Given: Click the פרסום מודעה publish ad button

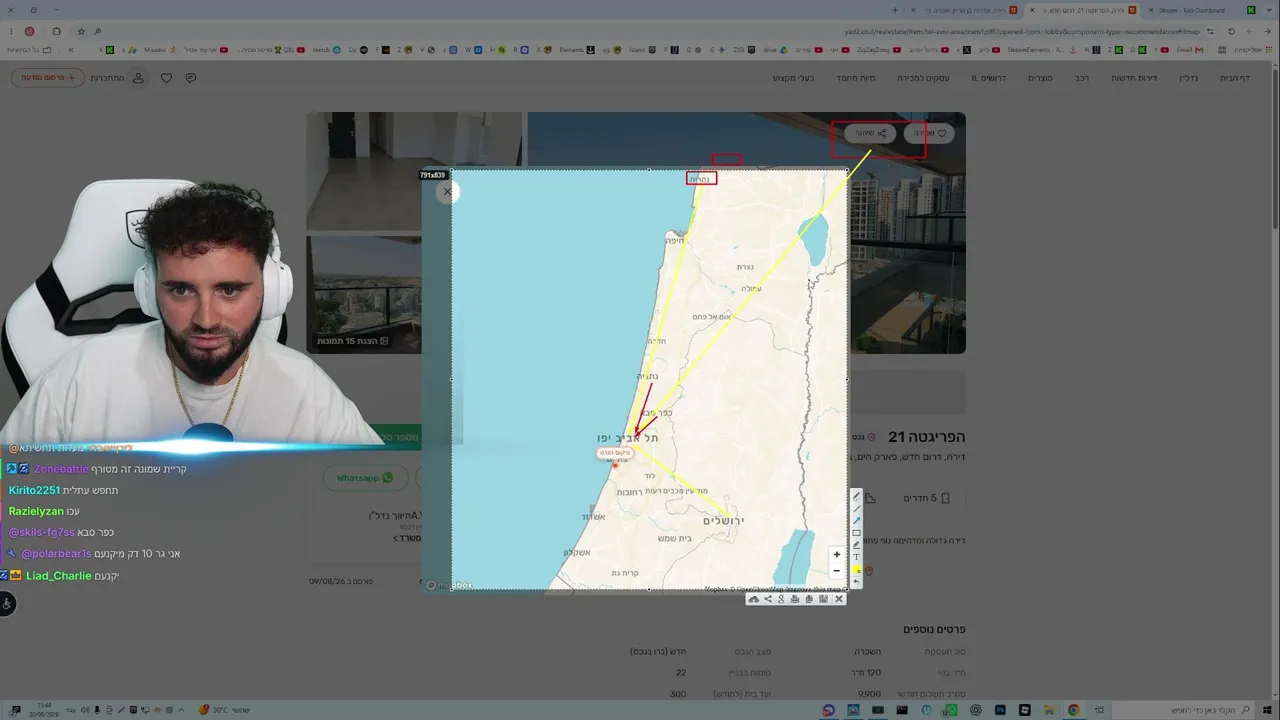Looking at the screenshot, I should click(x=48, y=77).
